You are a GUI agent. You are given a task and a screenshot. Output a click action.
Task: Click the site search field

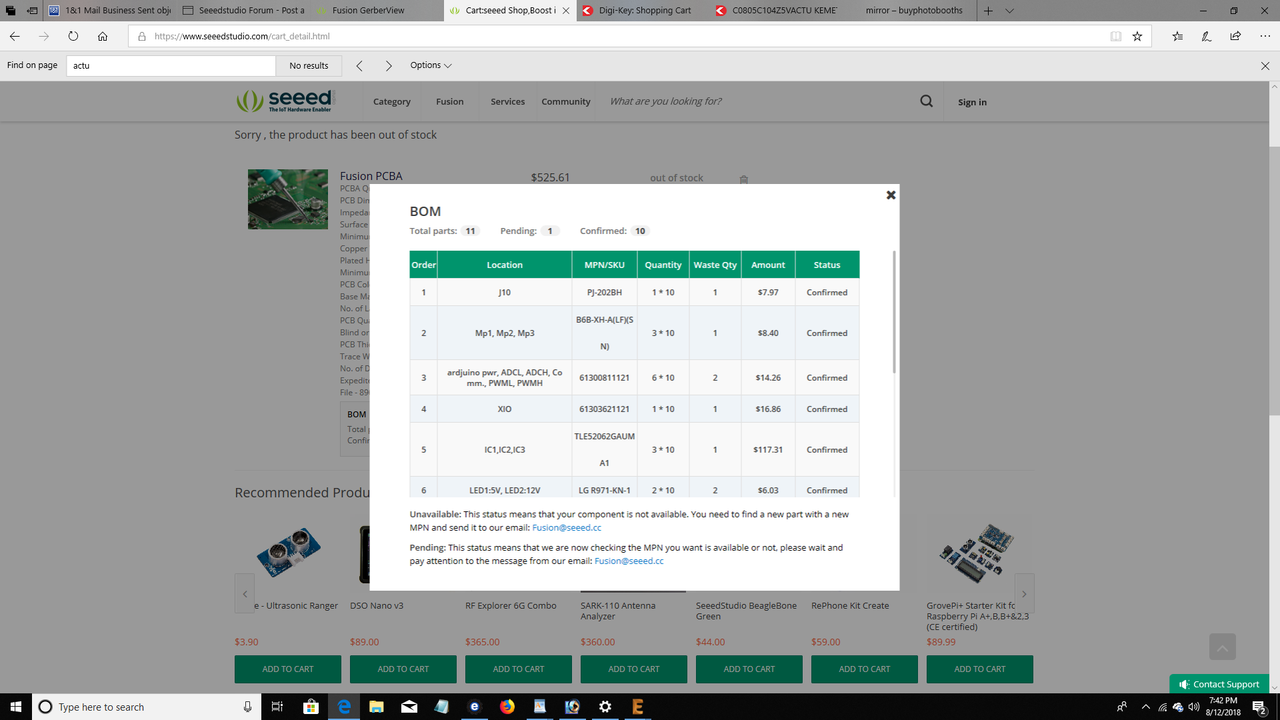755,101
